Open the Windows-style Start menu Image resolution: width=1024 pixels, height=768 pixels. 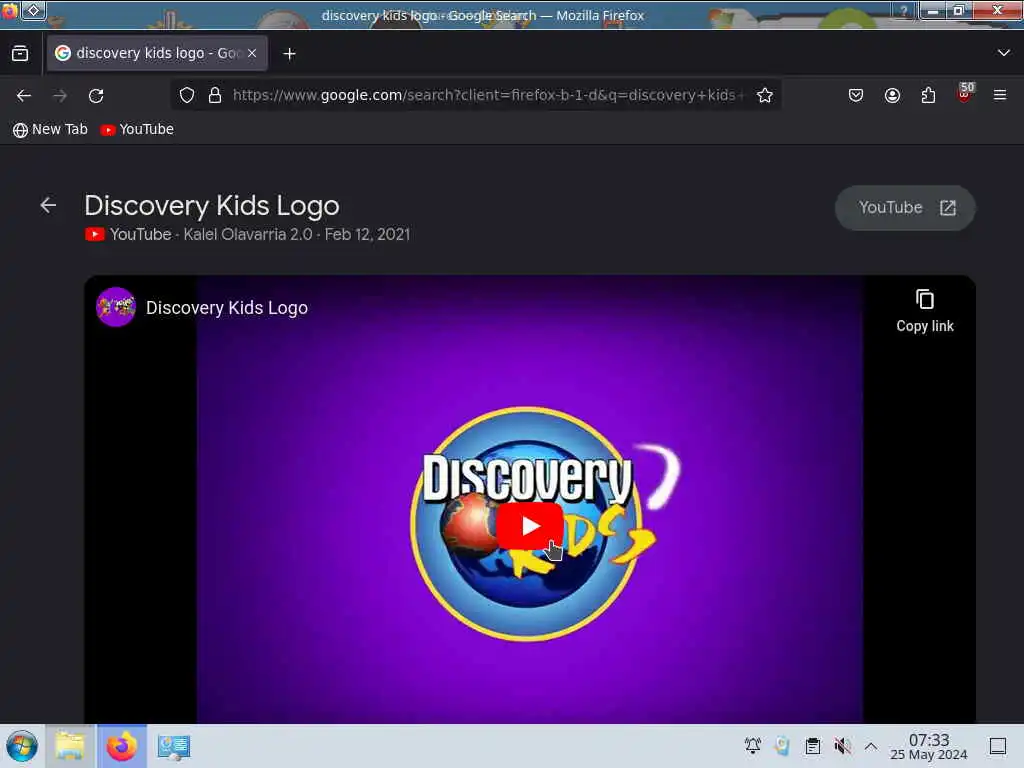pos(22,746)
